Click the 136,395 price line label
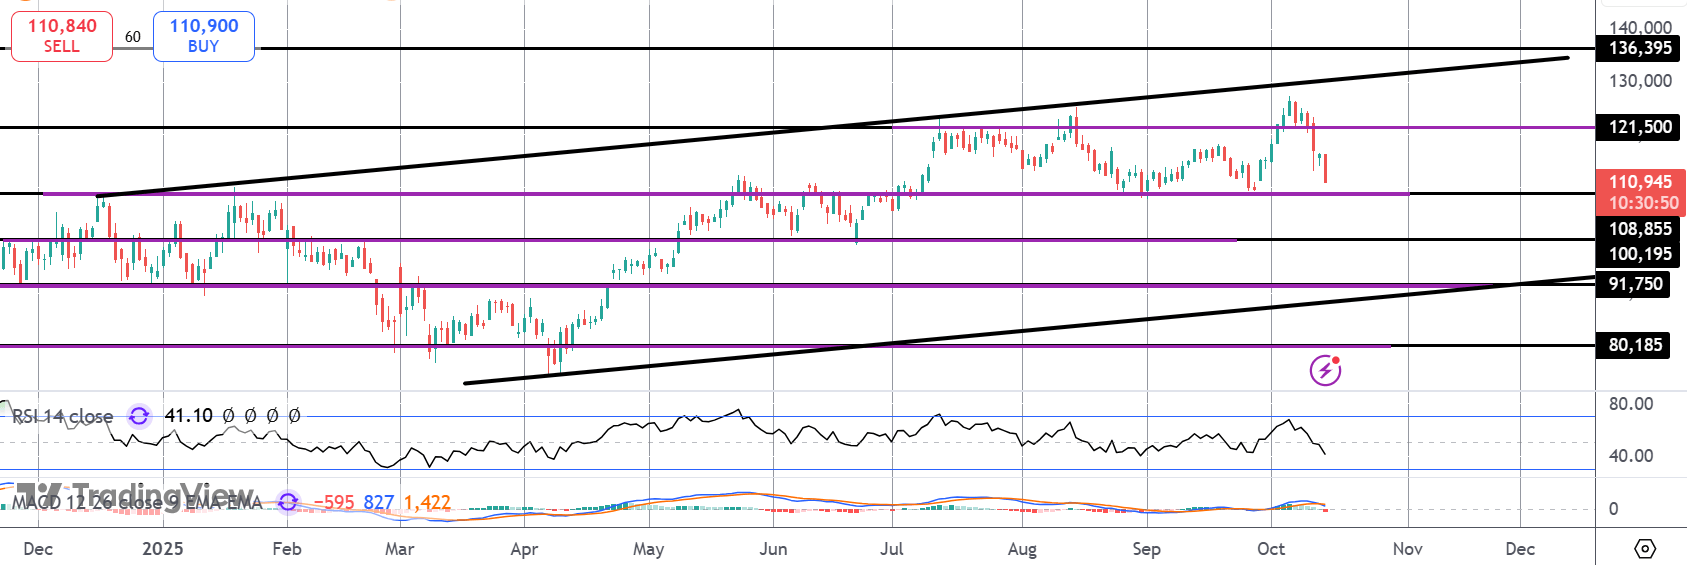 pyautogui.click(x=1639, y=48)
